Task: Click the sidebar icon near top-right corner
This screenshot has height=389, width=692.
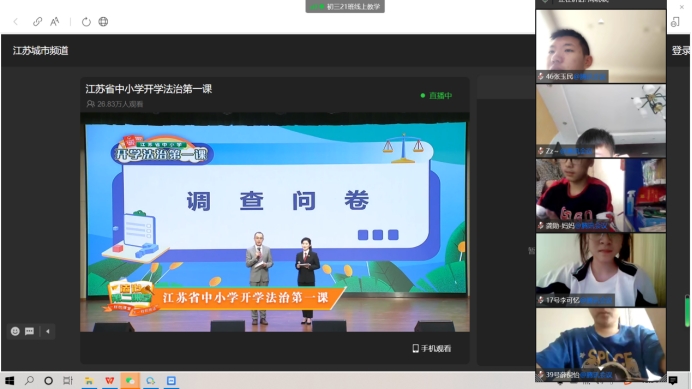Action: [x=675, y=22]
